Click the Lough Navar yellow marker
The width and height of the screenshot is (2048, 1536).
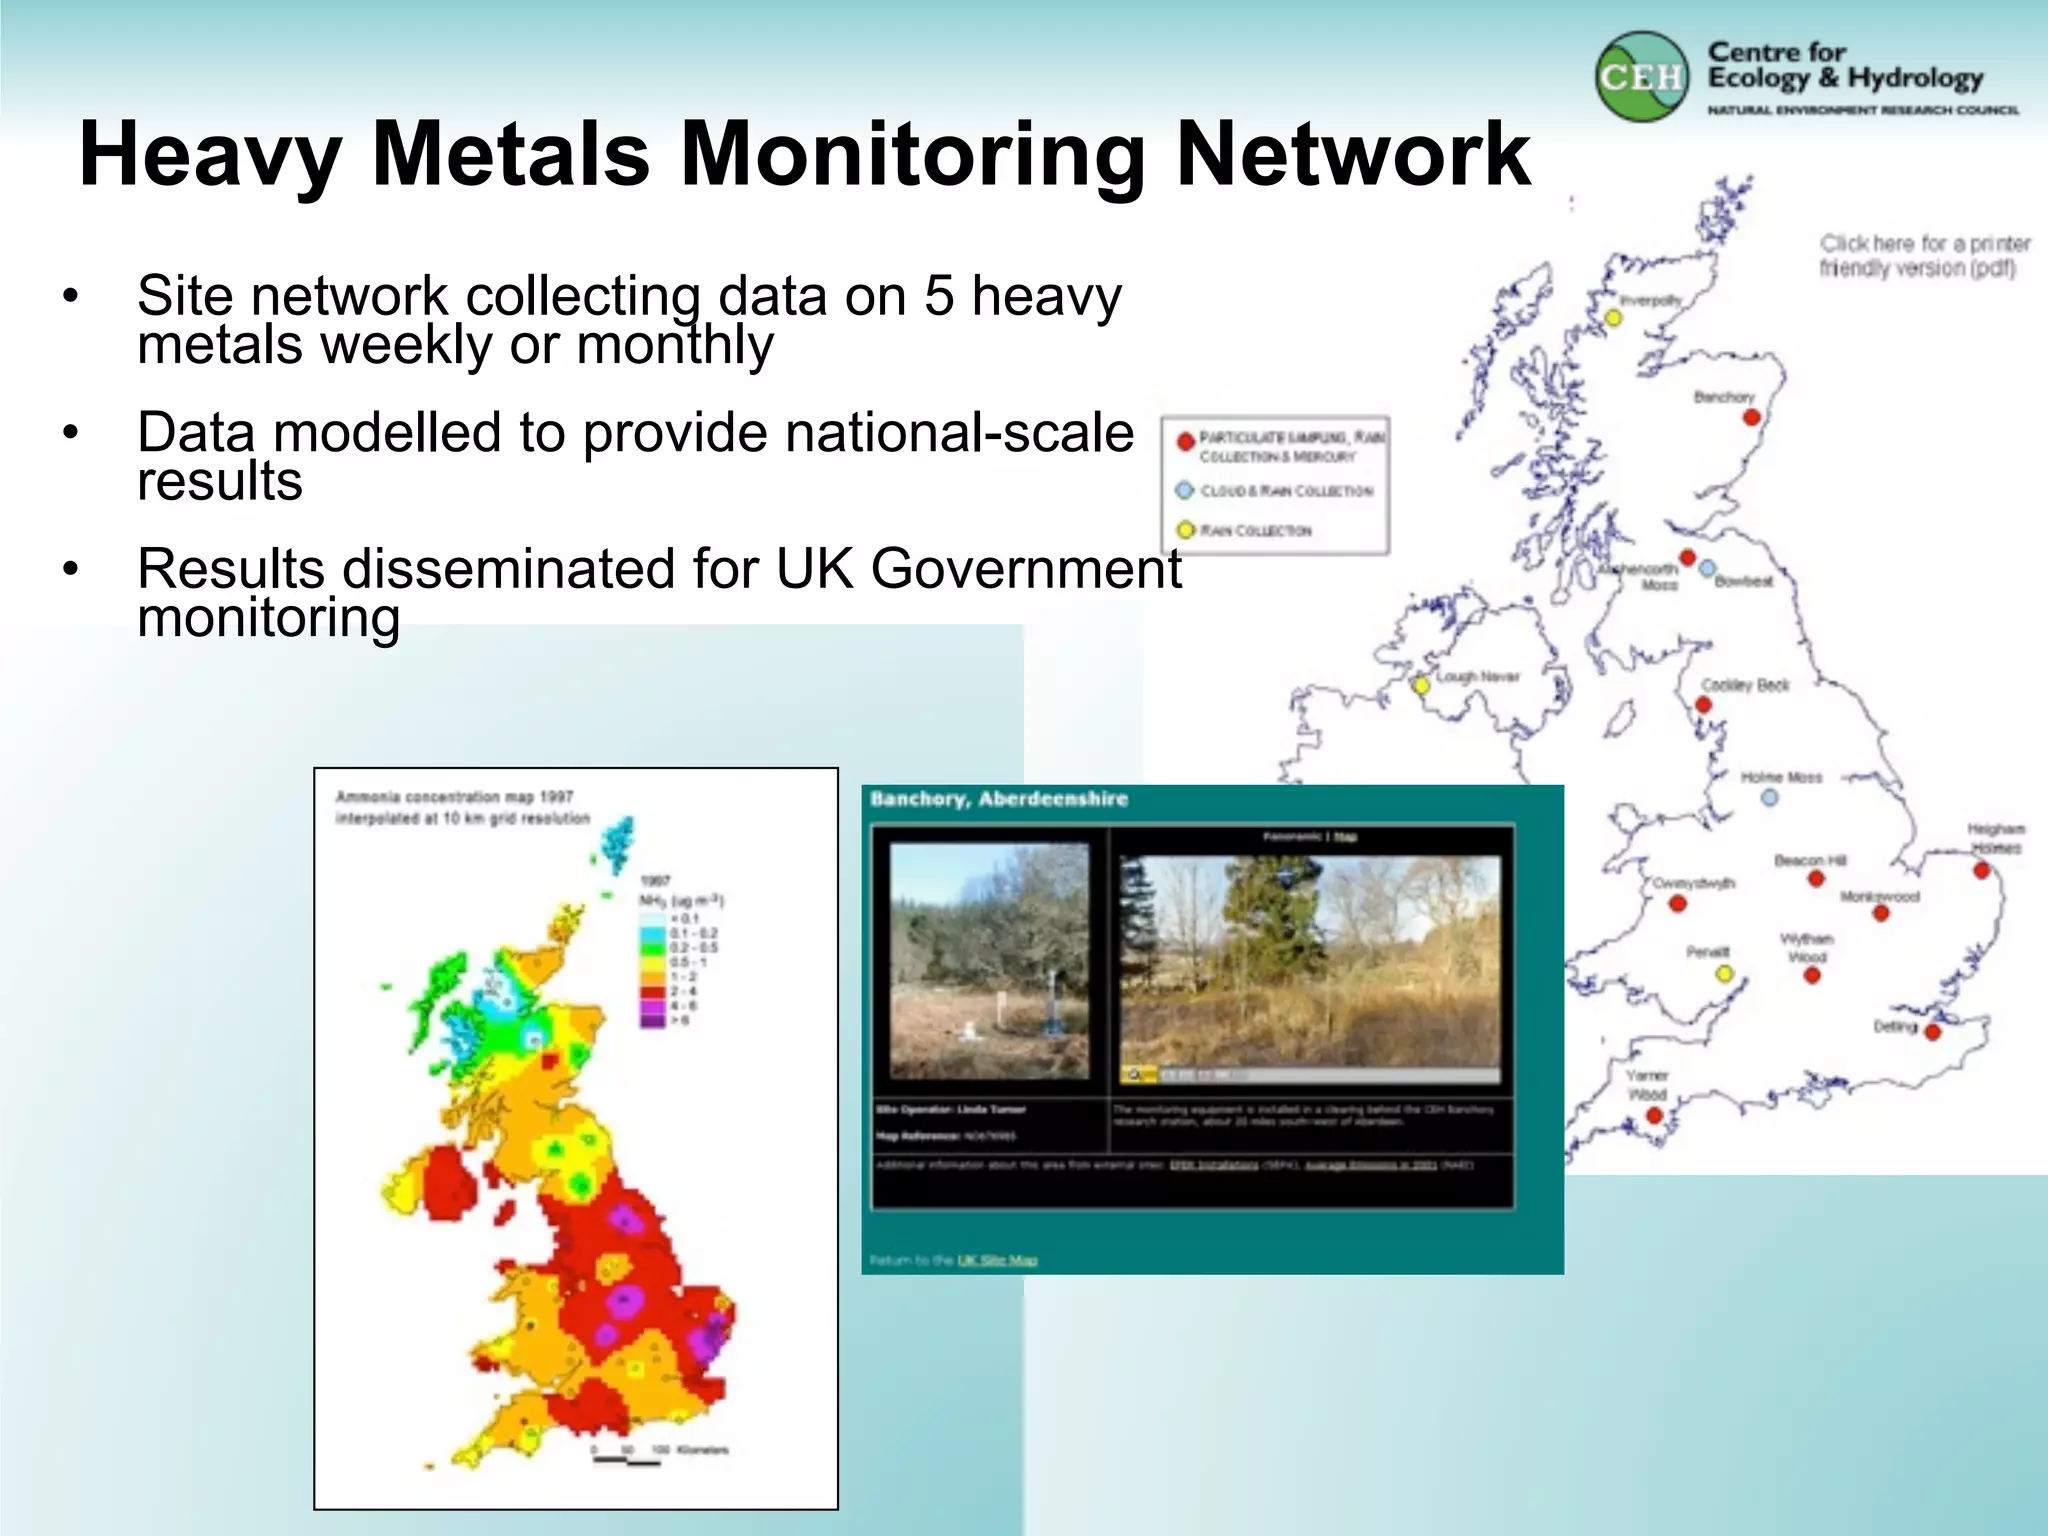(x=1421, y=685)
